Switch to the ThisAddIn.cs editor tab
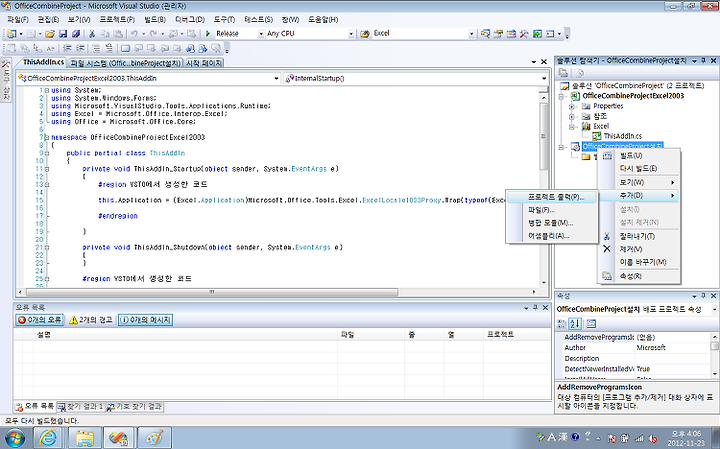The width and height of the screenshot is (720, 449). (x=43, y=62)
